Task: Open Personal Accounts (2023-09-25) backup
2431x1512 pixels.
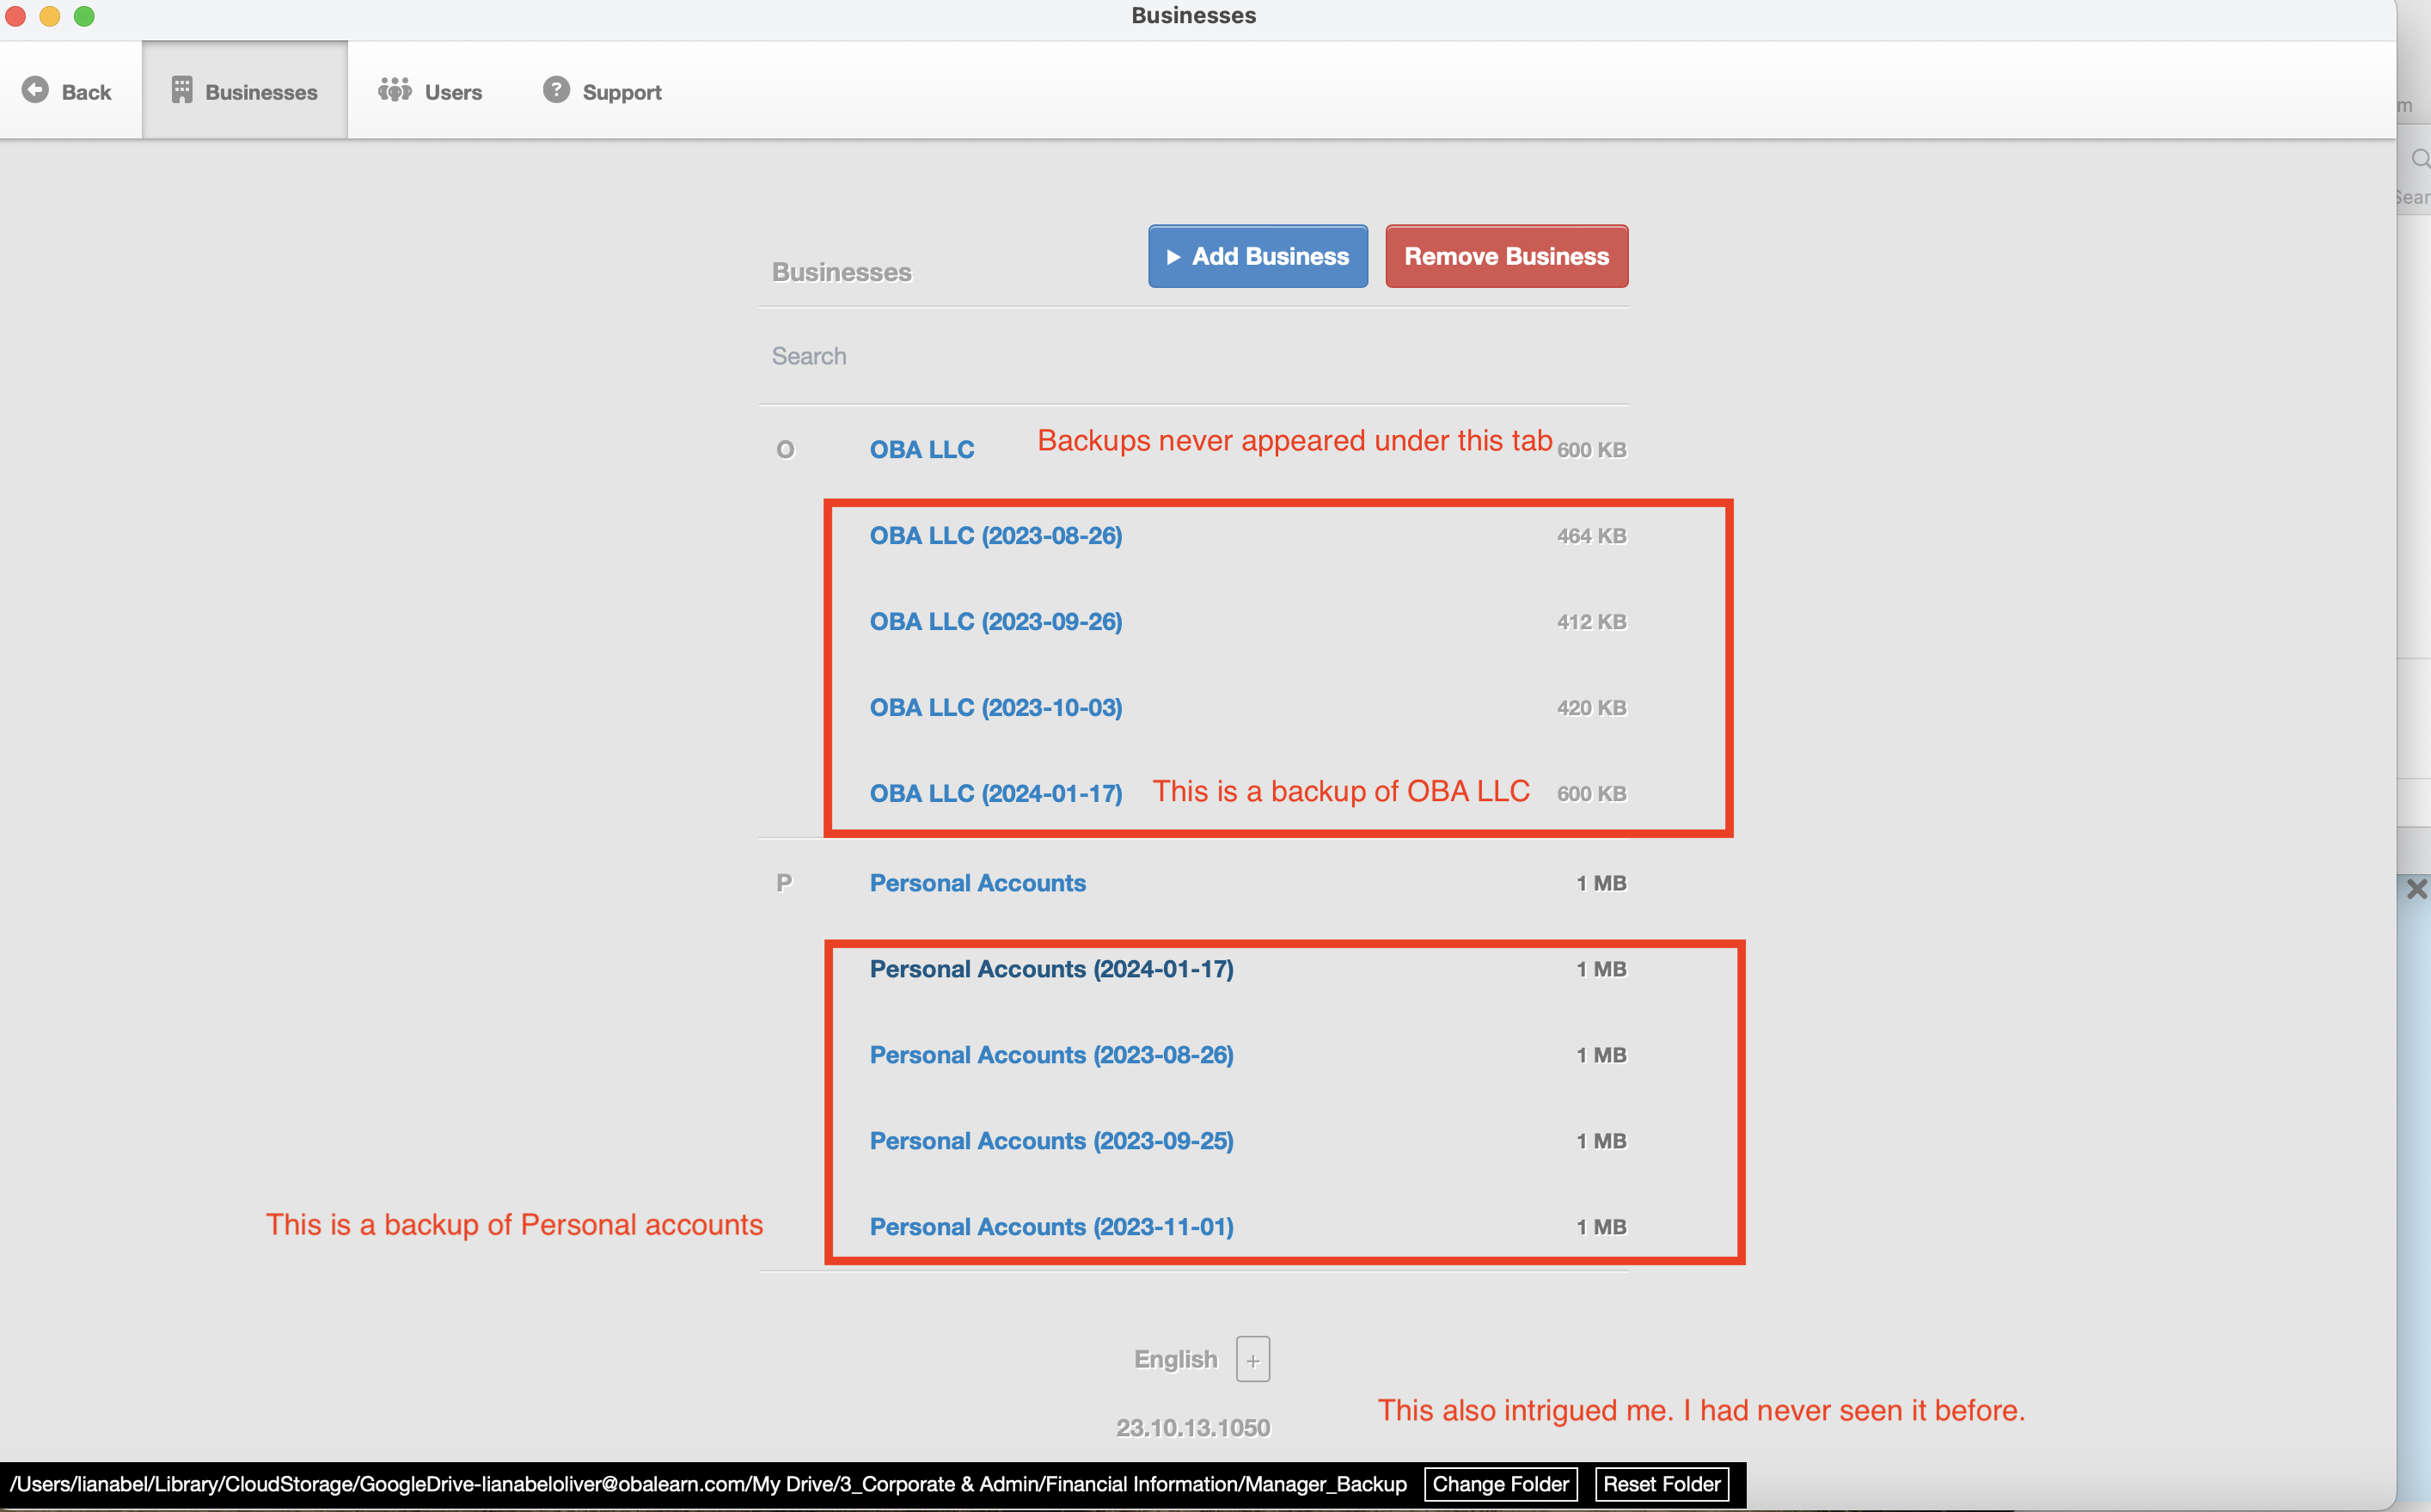Action: point(1051,1141)
